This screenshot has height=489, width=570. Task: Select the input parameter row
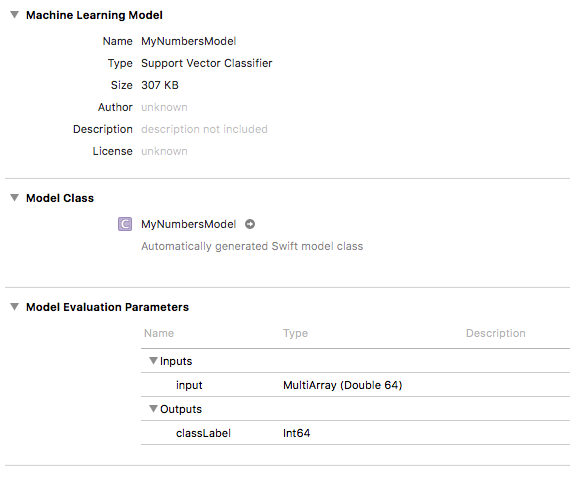[x=355, y=385]
